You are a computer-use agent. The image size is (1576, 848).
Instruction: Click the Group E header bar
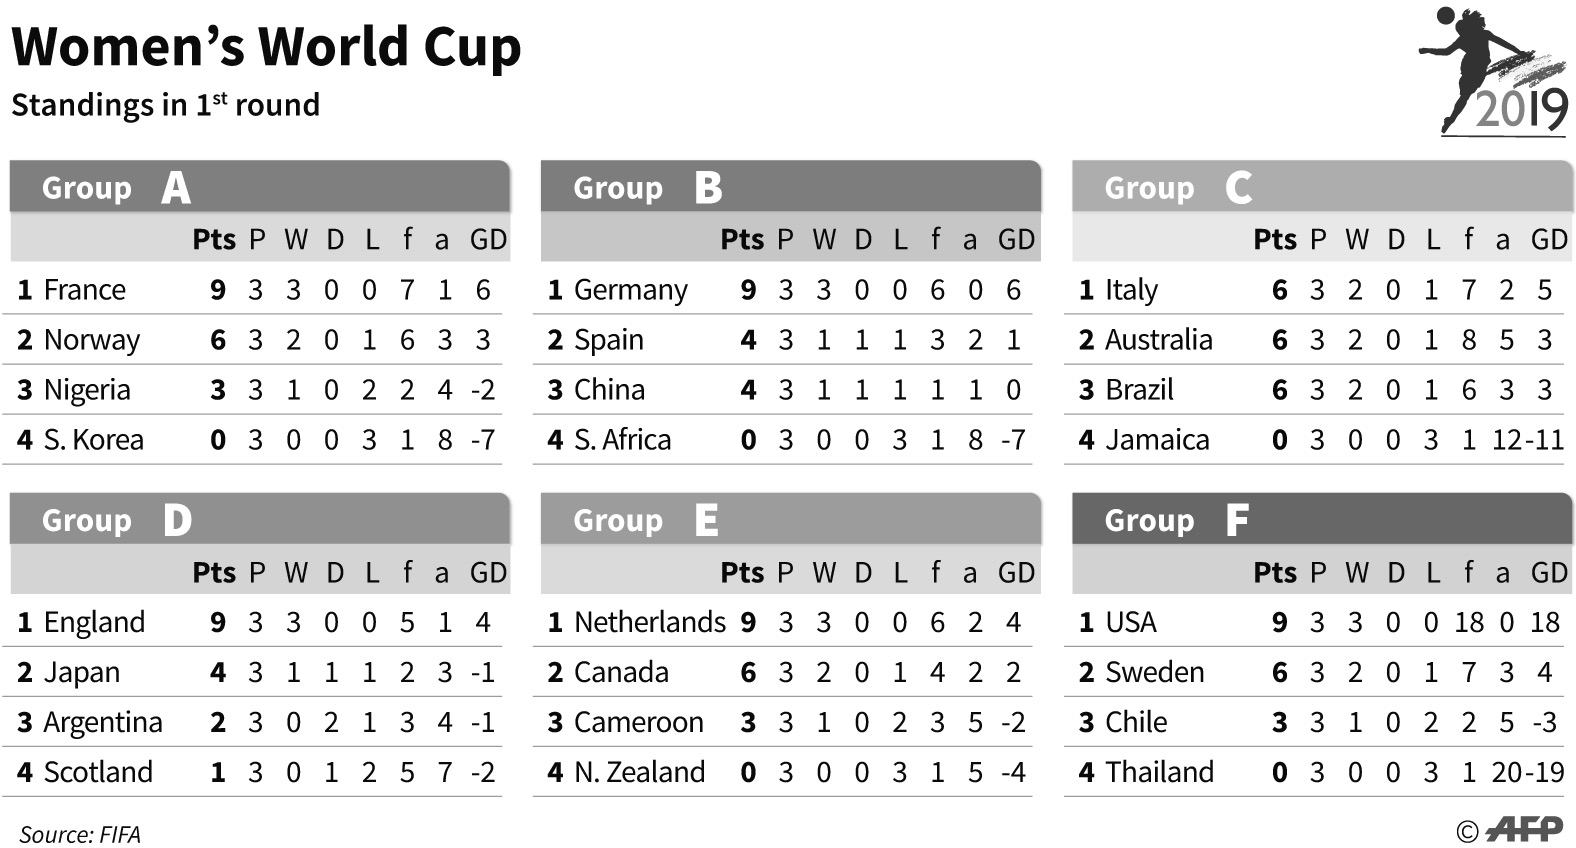[790, 520]
